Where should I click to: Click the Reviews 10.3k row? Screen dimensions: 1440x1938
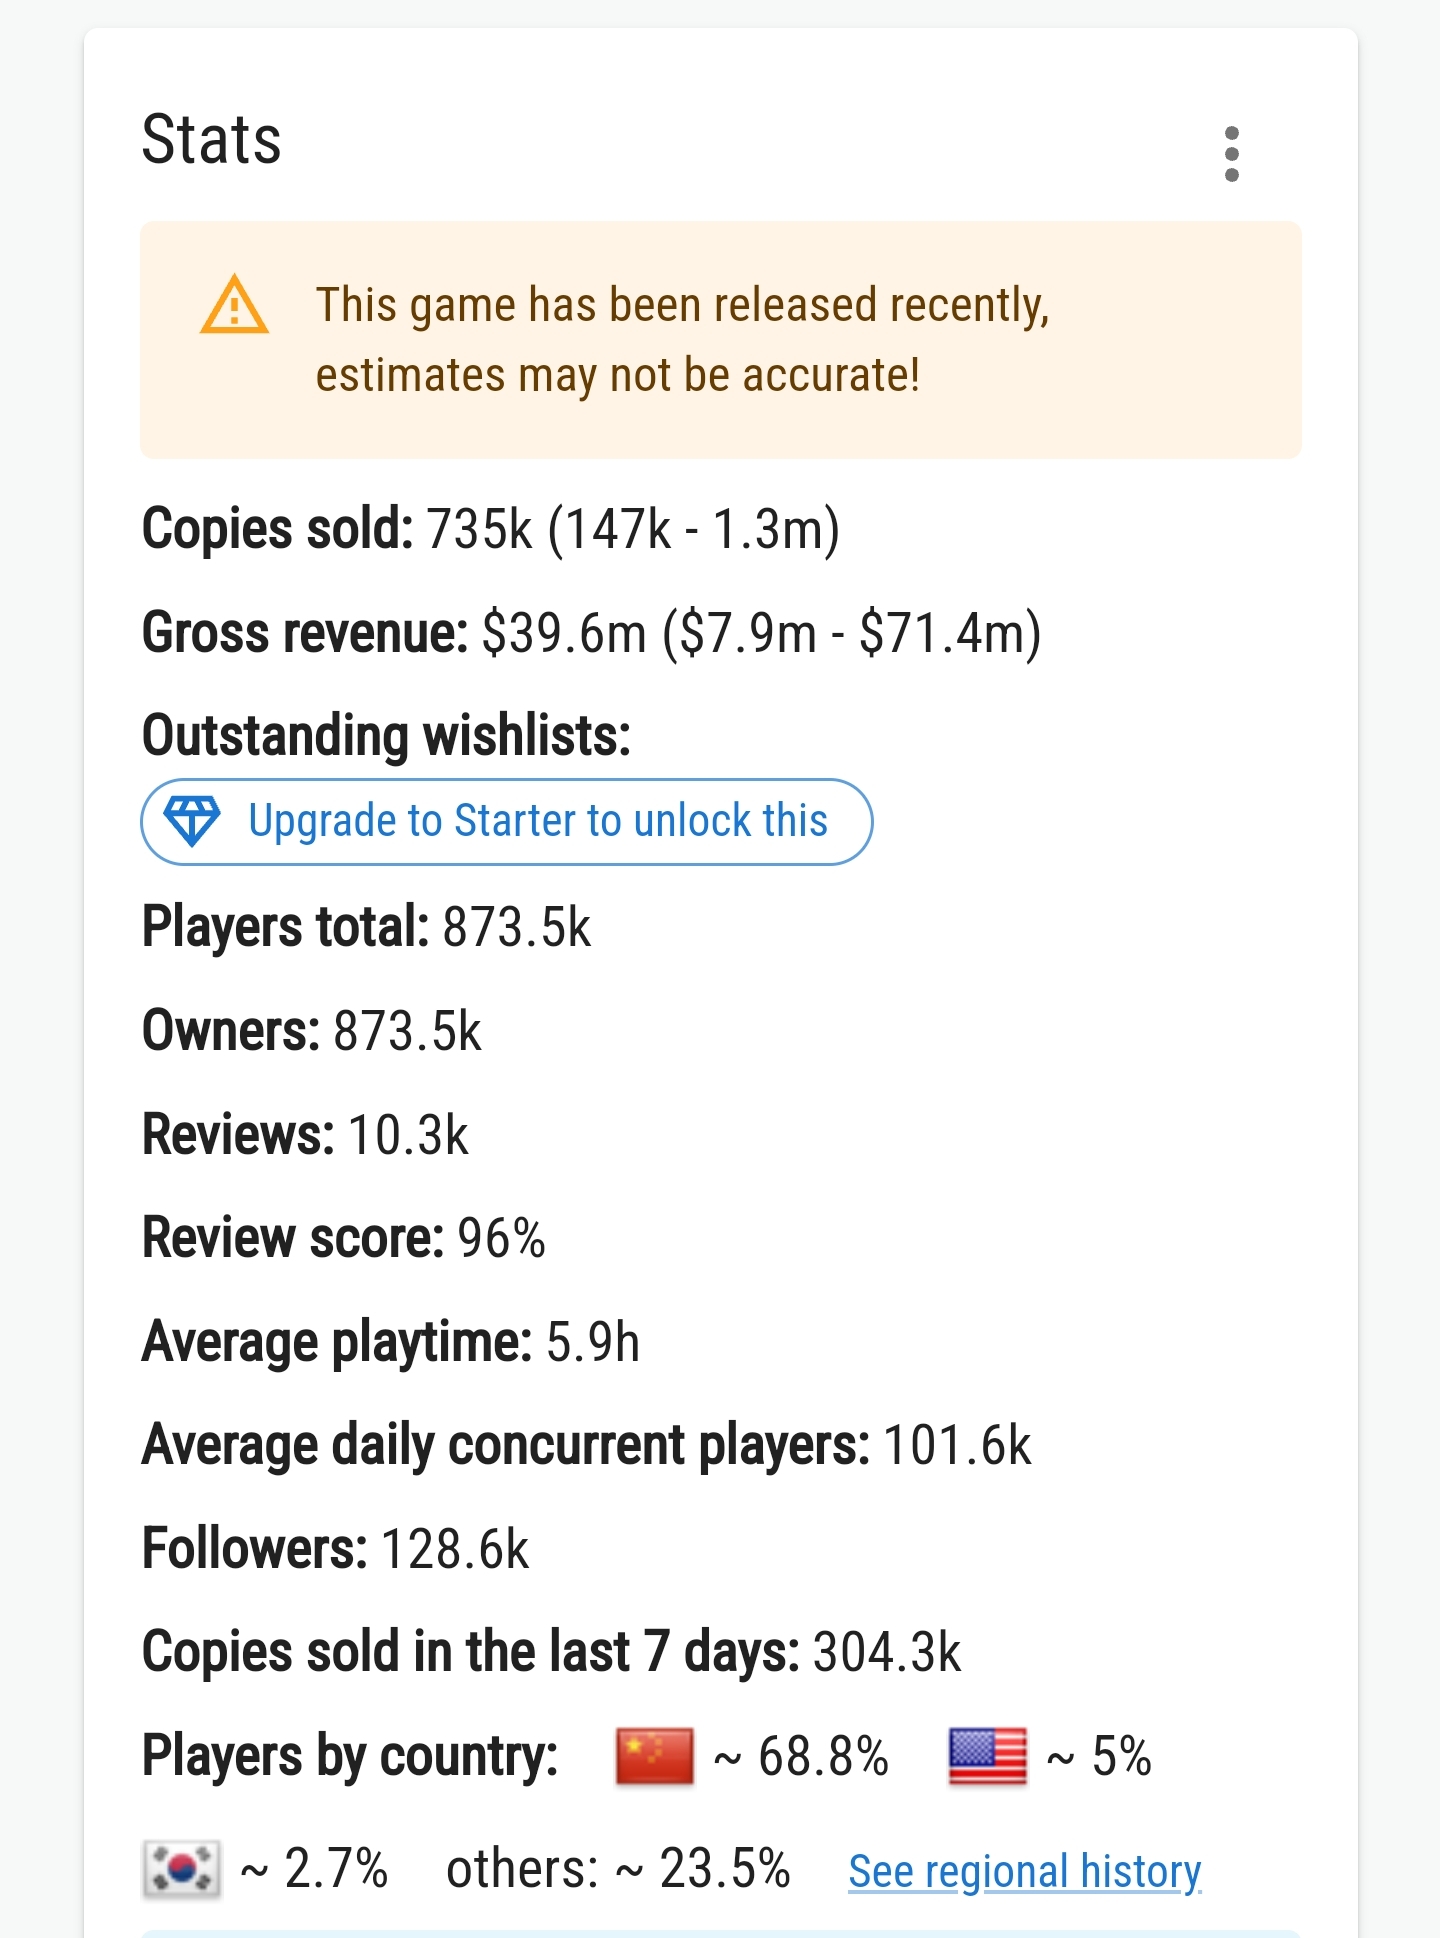click(305, 1135)
